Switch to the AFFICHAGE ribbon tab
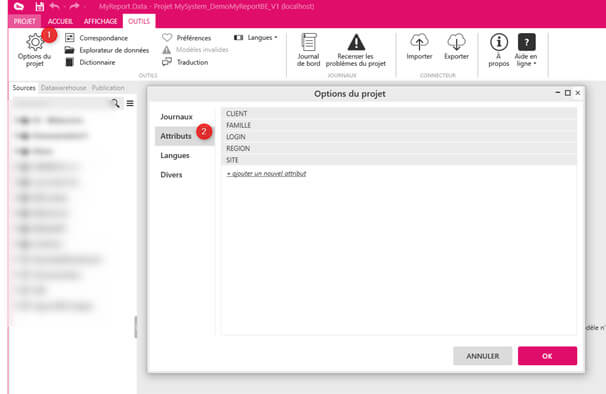 [100, 21]
